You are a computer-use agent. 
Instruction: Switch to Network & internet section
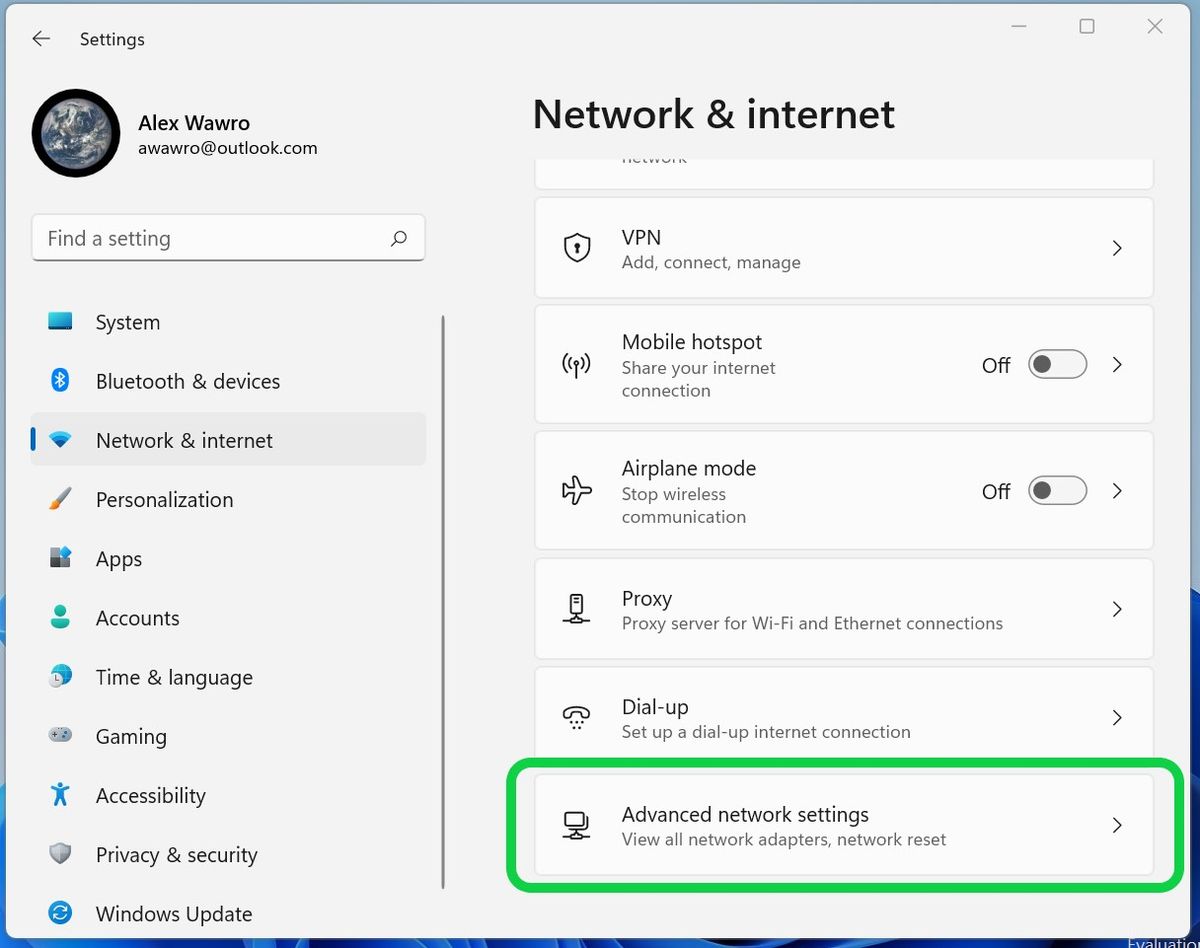tap(183, 440)
